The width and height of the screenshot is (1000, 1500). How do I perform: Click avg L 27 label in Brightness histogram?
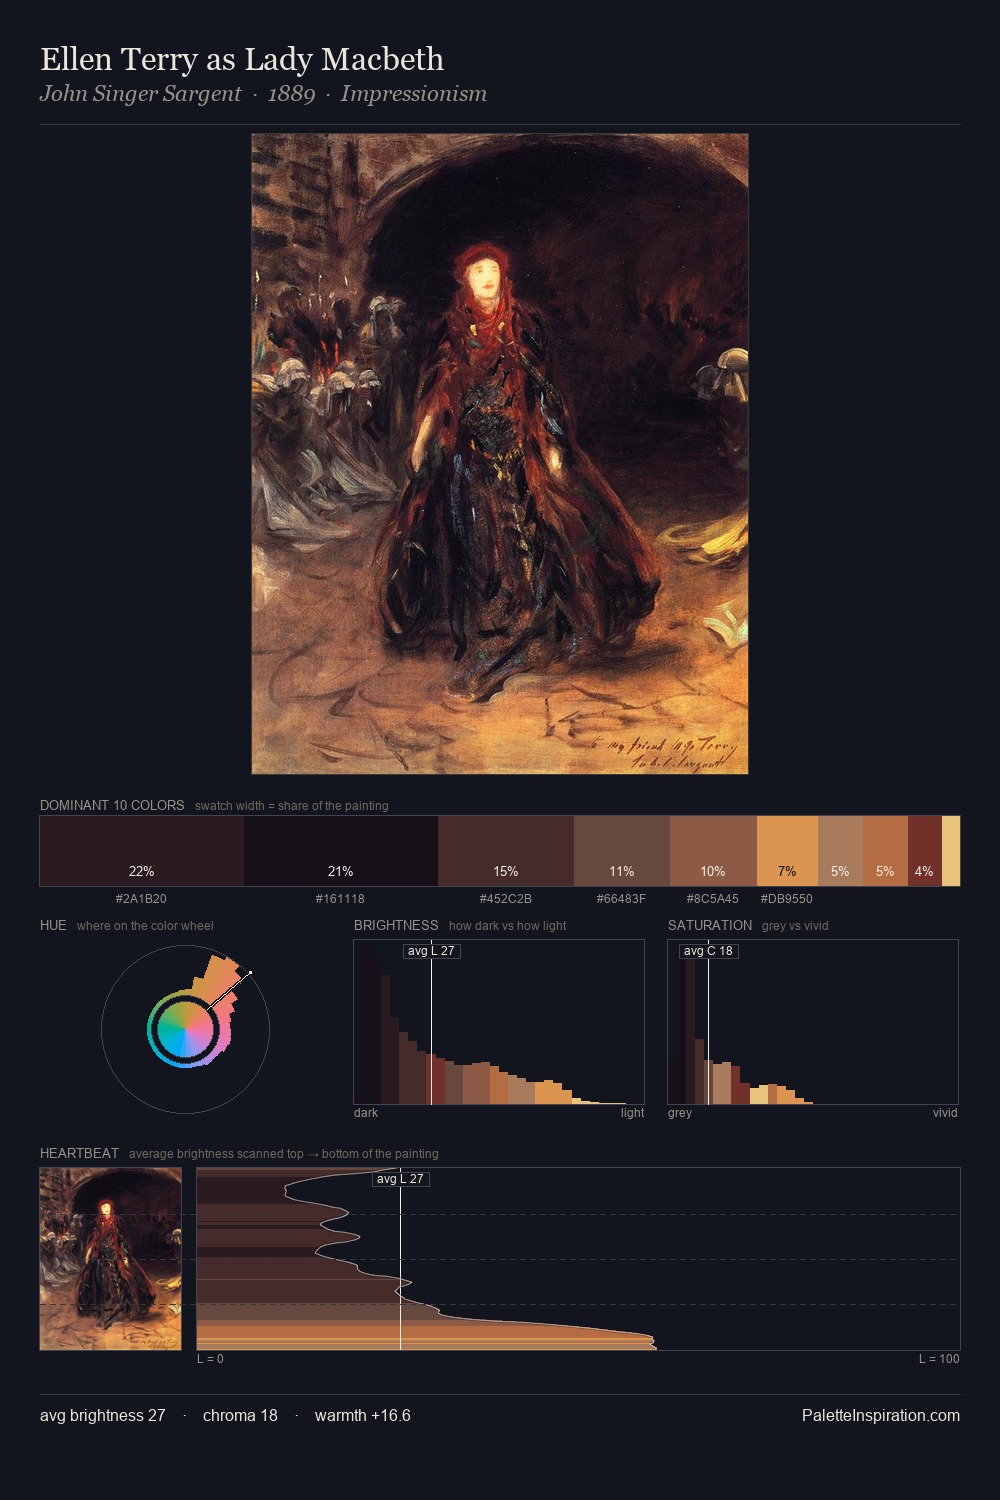(431, 951)
